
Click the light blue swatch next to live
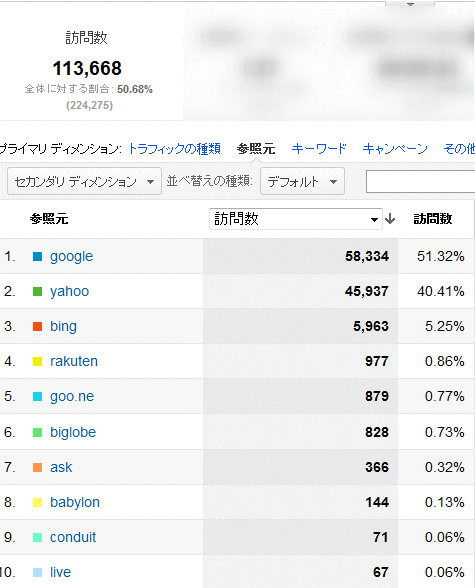pyautogui.click(x=37, y=572)
